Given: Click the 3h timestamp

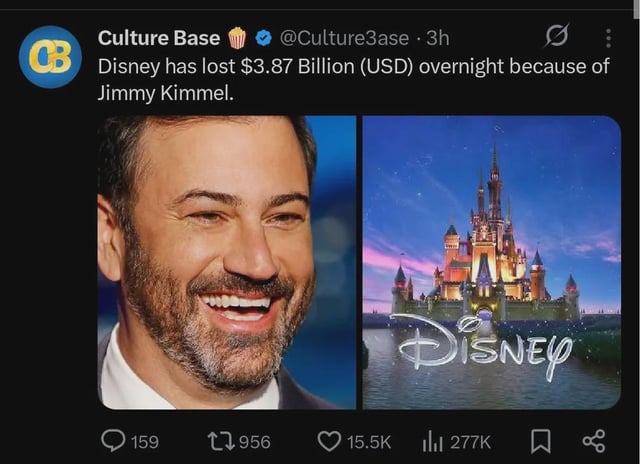Looking at the screenshot, I should click(x=438, y=38).
